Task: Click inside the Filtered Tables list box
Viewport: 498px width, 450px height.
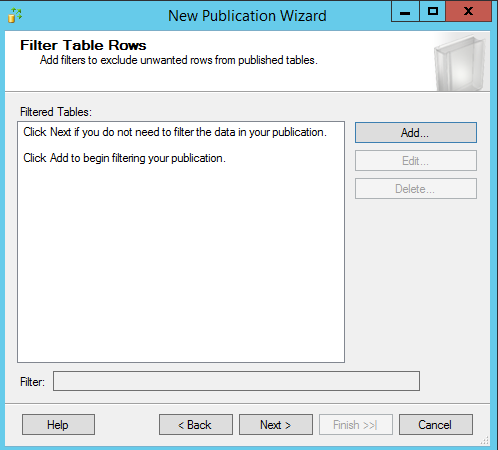Action: coord(181,242)
